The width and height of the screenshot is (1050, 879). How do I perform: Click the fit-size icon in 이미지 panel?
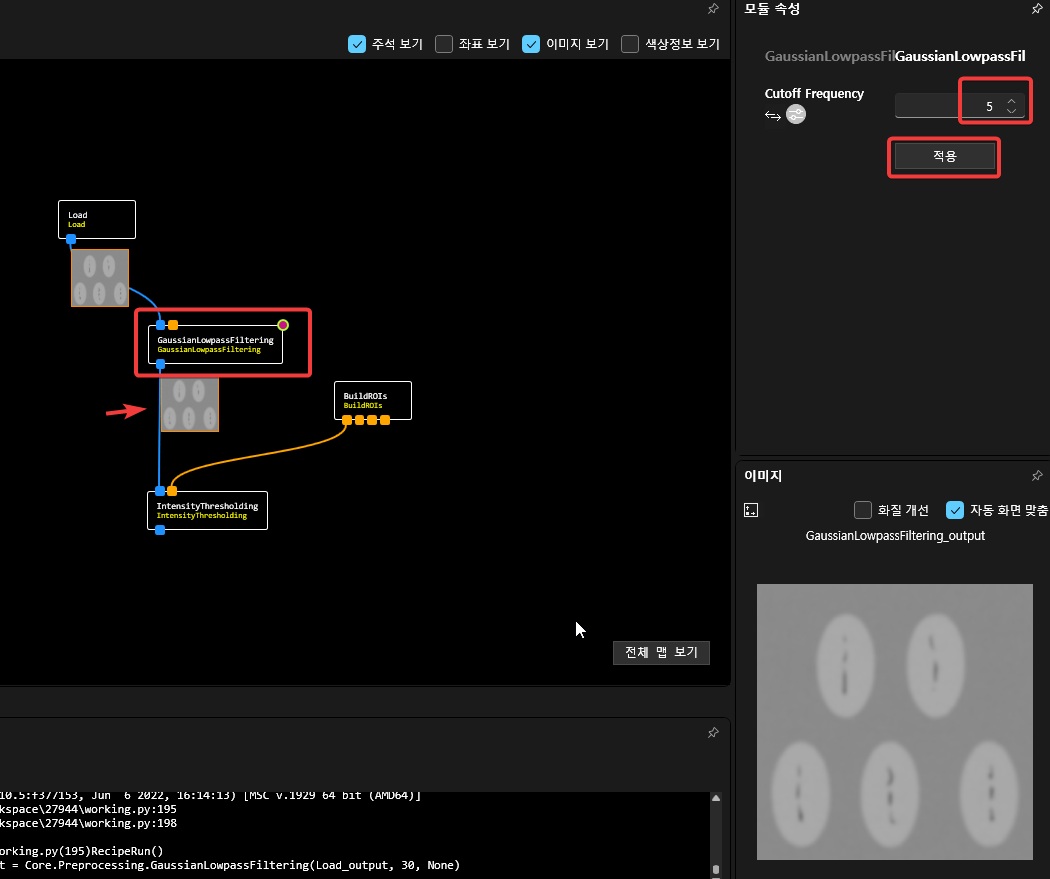pyautogui.click(x=752, y=510)
